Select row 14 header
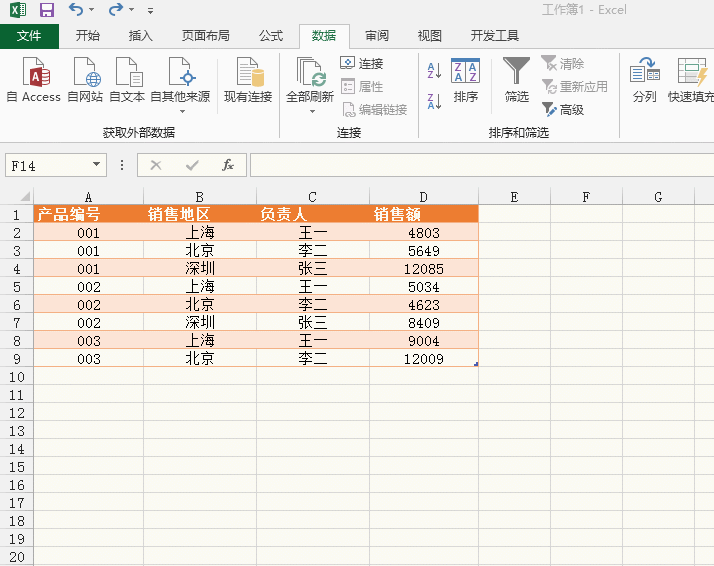 coord(16,449)
